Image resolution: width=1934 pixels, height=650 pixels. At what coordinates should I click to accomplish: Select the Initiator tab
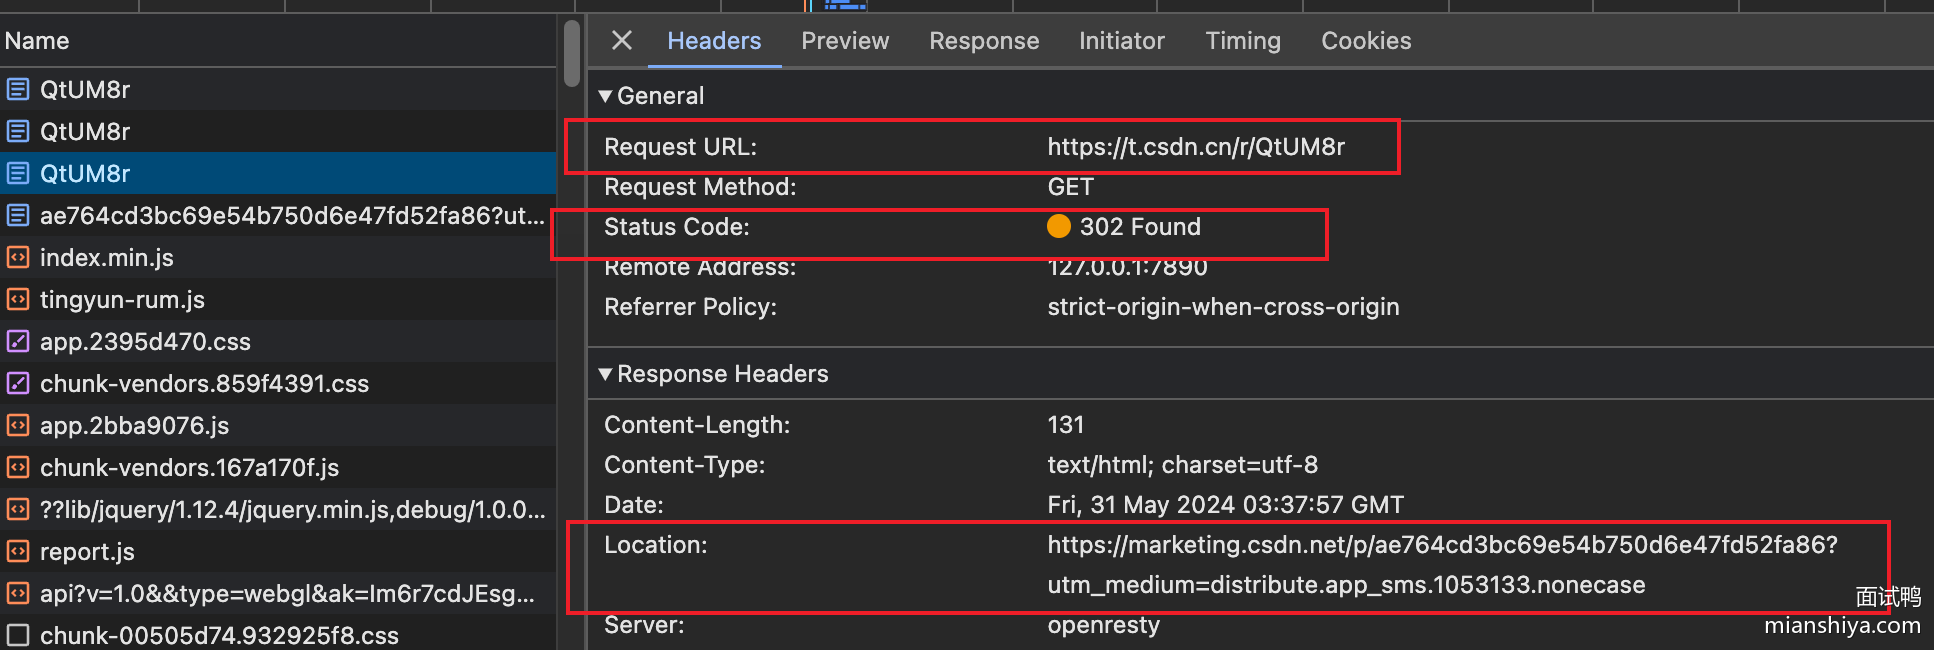pos(1121,41)
